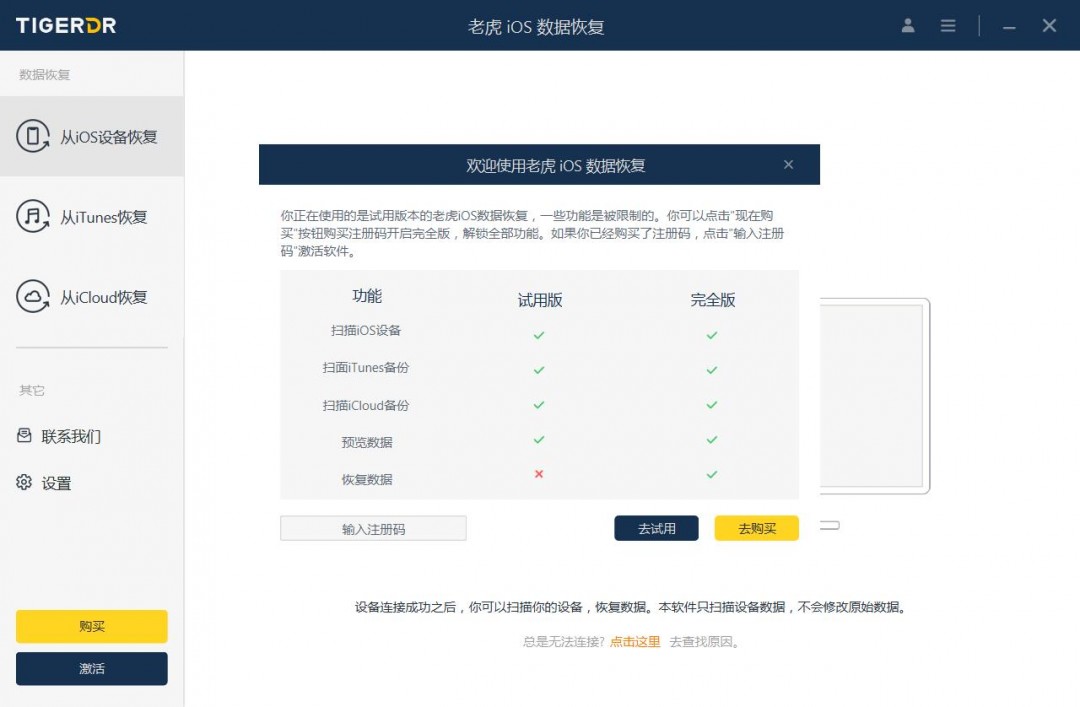Open the user account icon in title bar

[x=908, y=26]
